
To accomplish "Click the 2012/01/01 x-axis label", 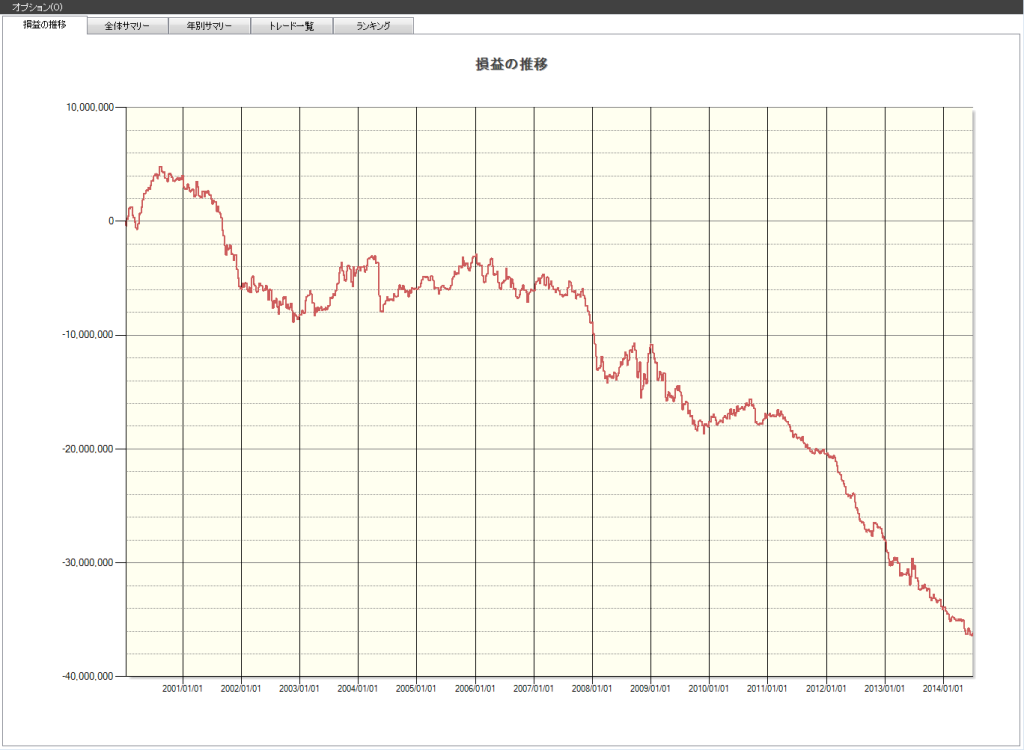I will (826, 689).
